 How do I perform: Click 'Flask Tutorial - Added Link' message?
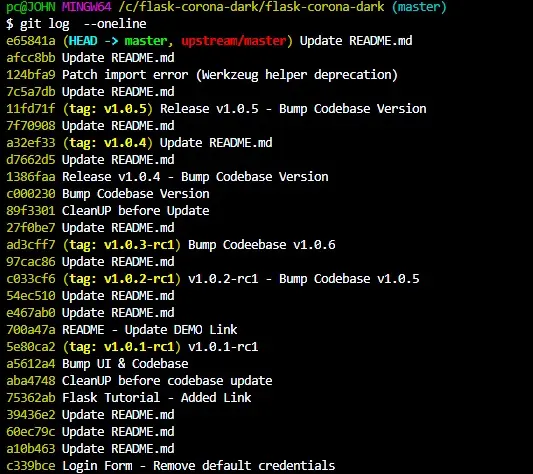click(157, 398)
